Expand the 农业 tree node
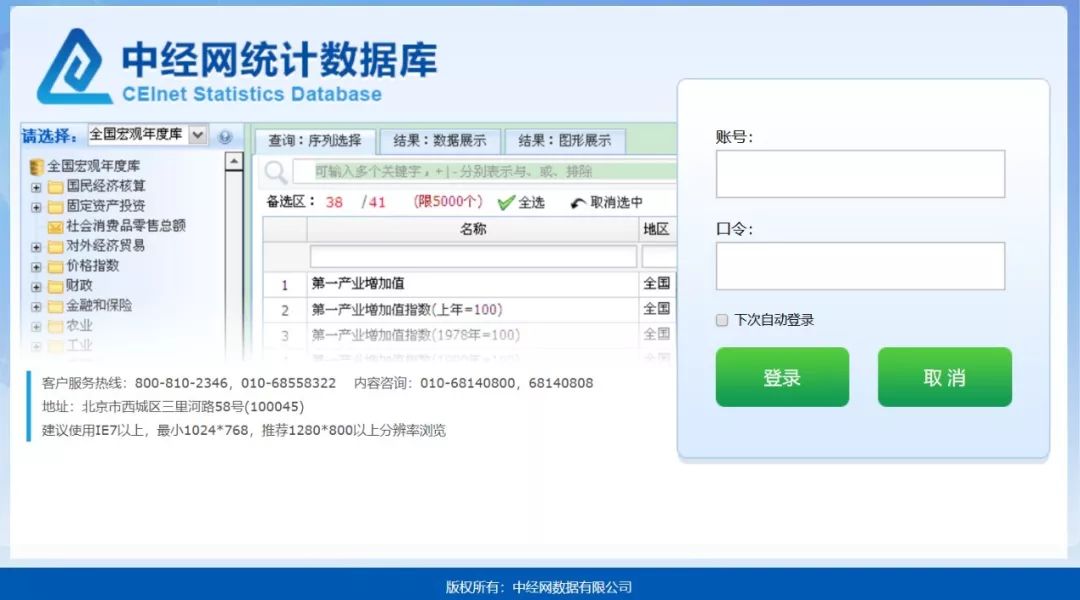 37,327
